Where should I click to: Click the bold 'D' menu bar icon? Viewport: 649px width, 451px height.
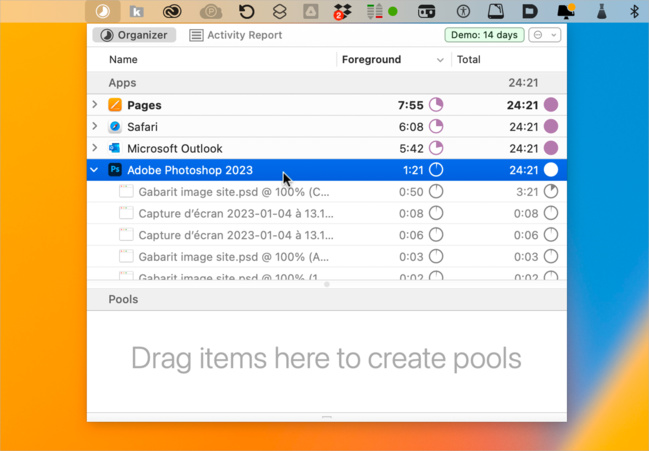point(529,12)
